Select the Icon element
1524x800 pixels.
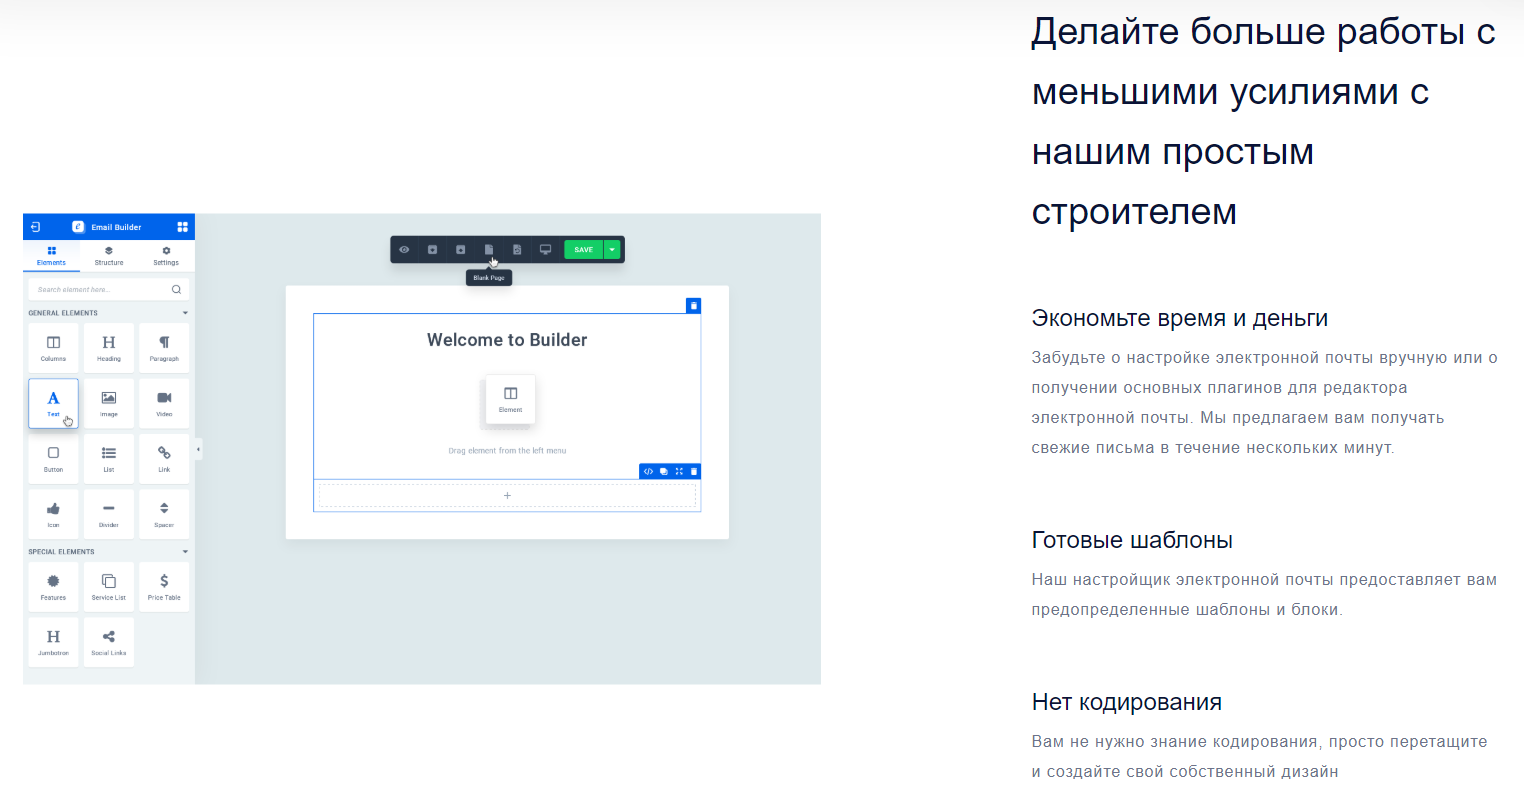53,514
